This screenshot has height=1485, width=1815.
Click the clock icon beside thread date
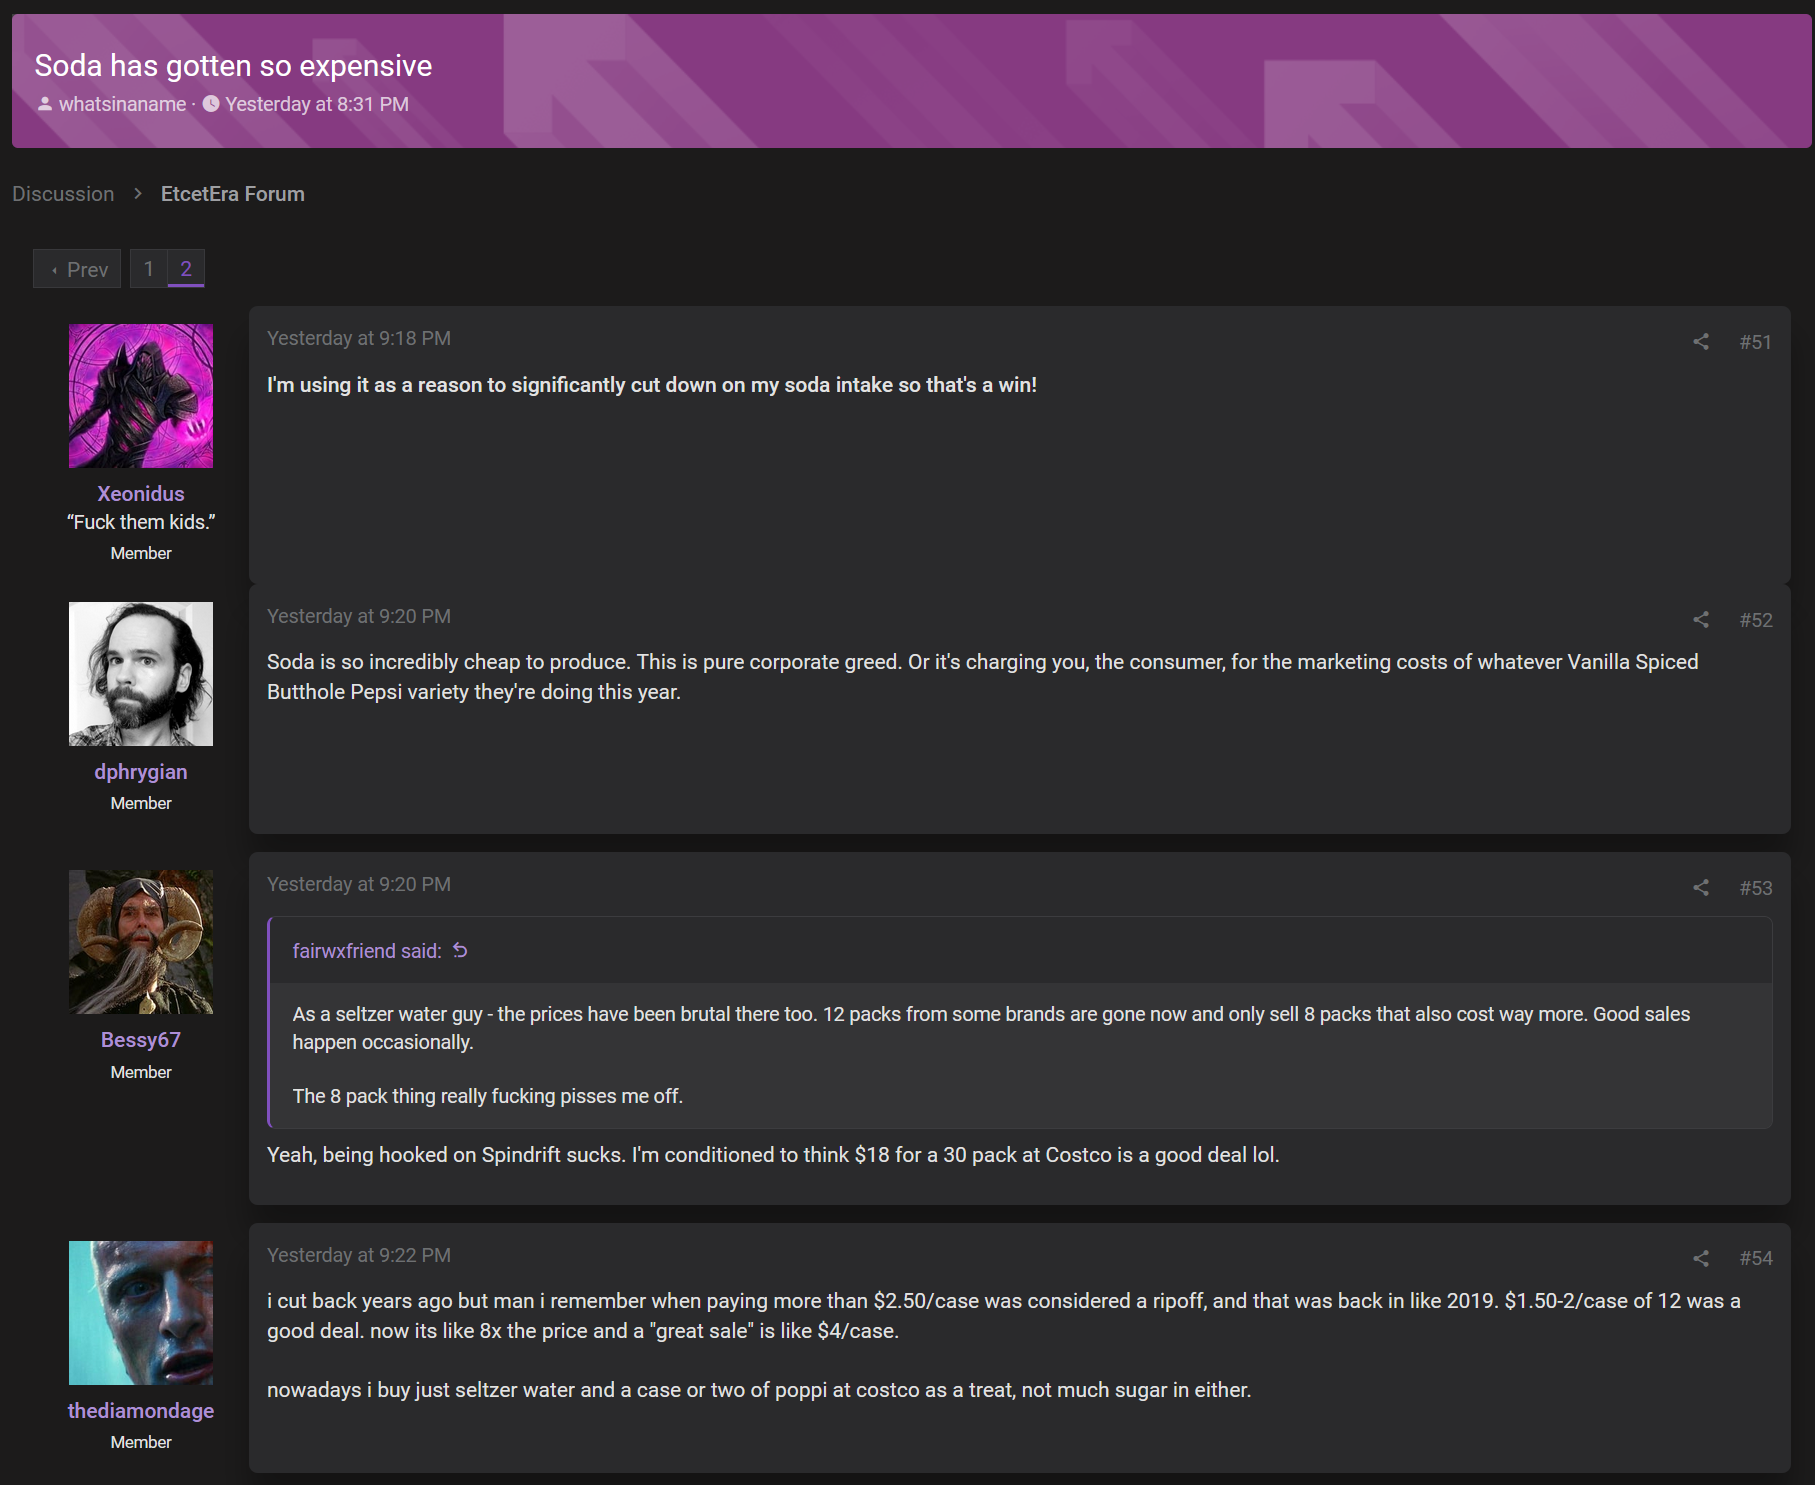tap(211, 104)
